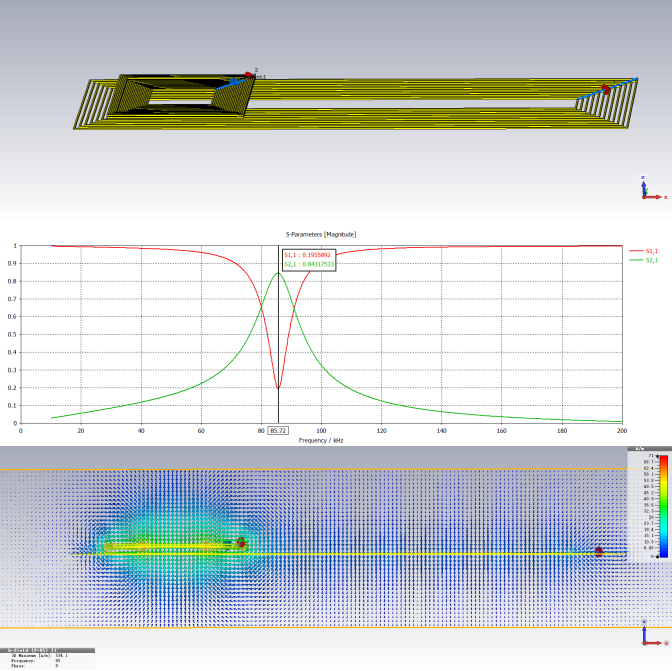672x671 pixels.
Task: Click the rainbow color ramp bar
Action: pyautogui.click(x=663, y=506)
